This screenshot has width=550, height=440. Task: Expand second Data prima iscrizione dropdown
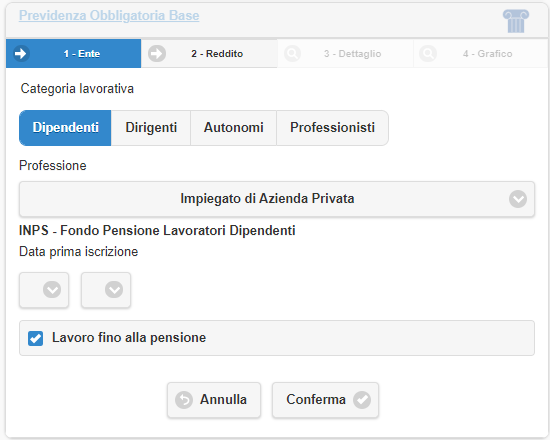click(106, 290)
